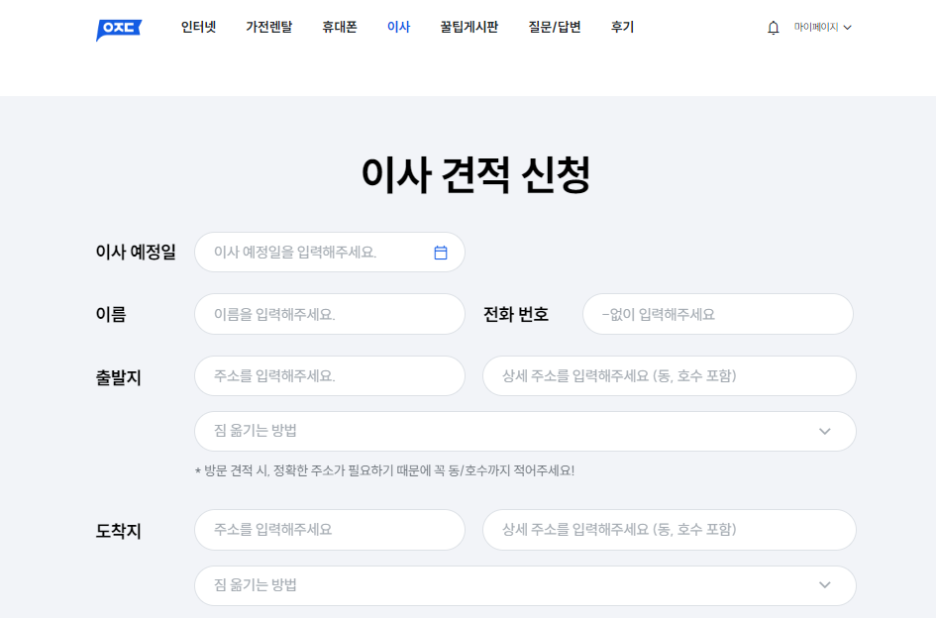Open the calendar date picker icon
936x618 pixels.
[x=441, y=253]
